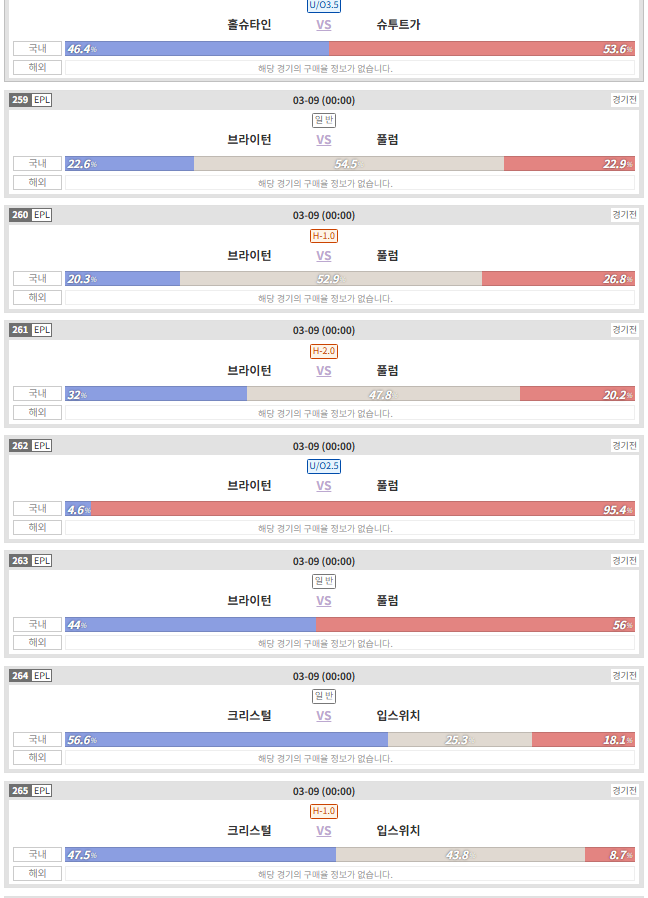The height and width of the screenshot is (898, 648).
Task: Click the 56.6% blue bar in match 264
Action: click(226, 739)
